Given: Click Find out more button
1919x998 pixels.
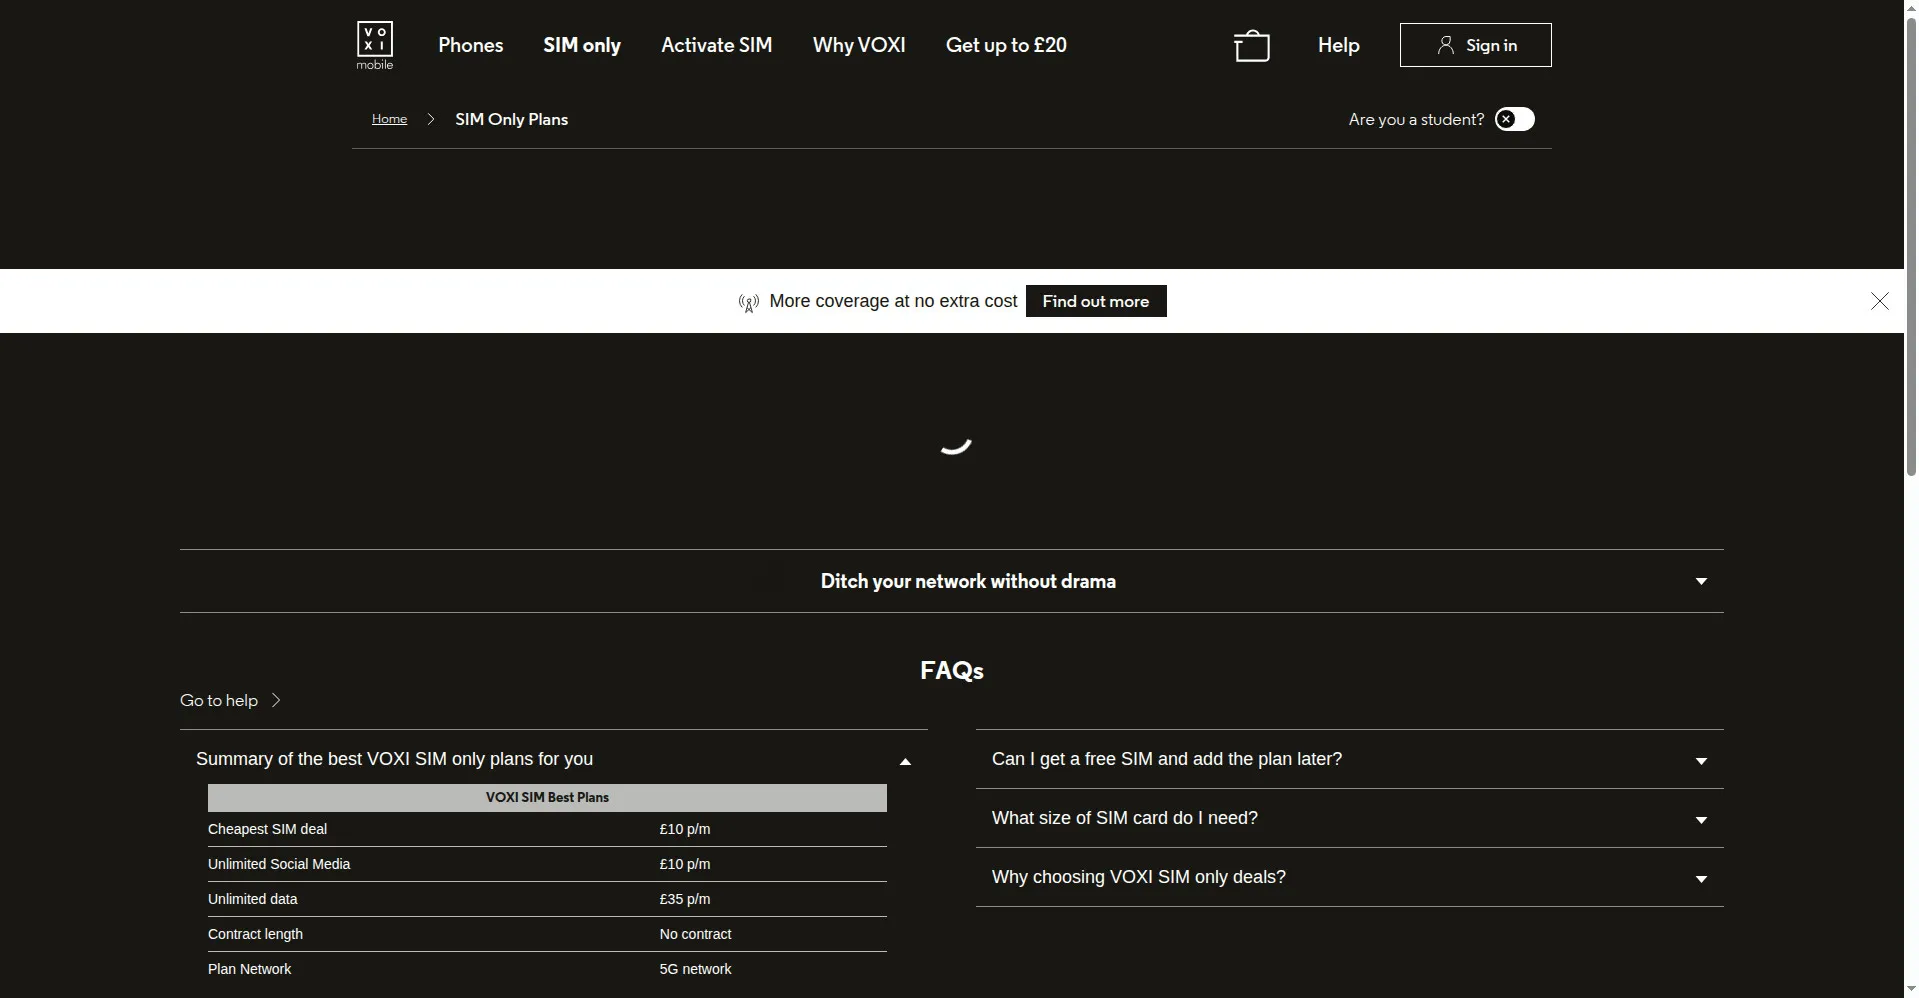Looking at the screenshot, I should [1096, 301].
